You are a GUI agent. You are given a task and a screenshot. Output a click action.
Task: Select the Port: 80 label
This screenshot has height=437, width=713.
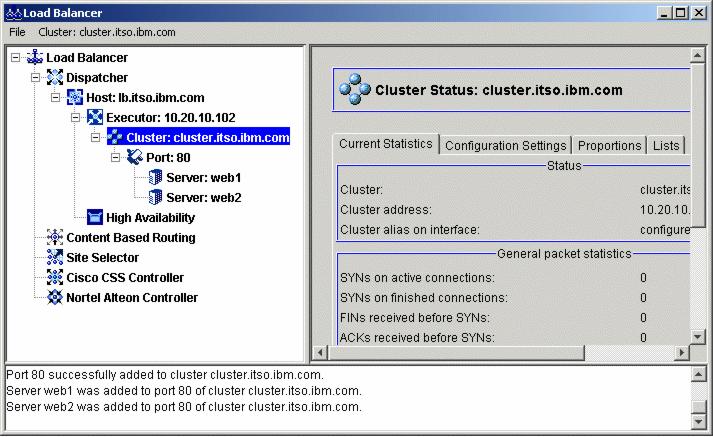click(168, 158)
